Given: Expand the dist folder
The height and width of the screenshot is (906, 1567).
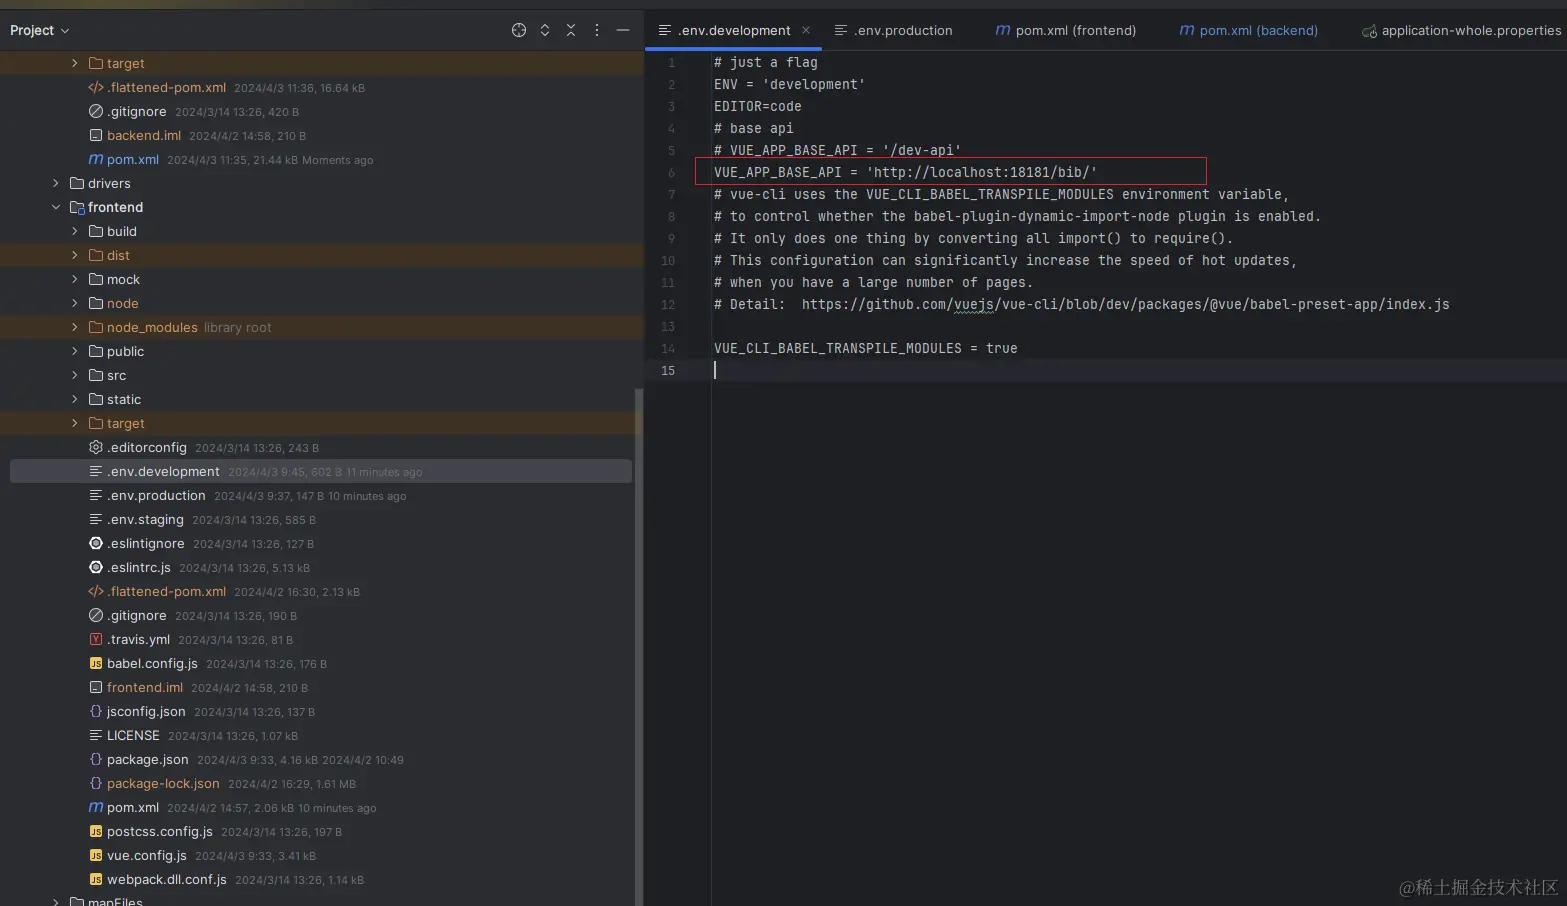Looking at the screenshot, I should [x=75, y=255].
